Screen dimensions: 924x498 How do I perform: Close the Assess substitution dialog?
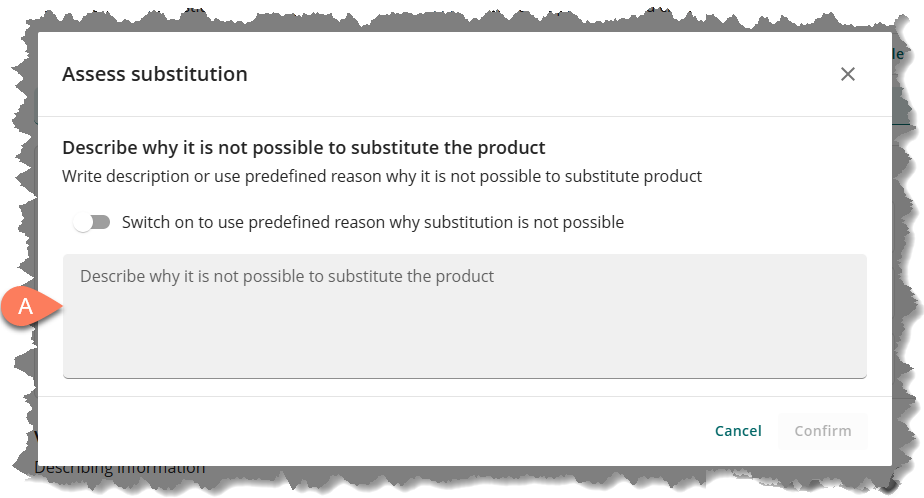point(848,74)
